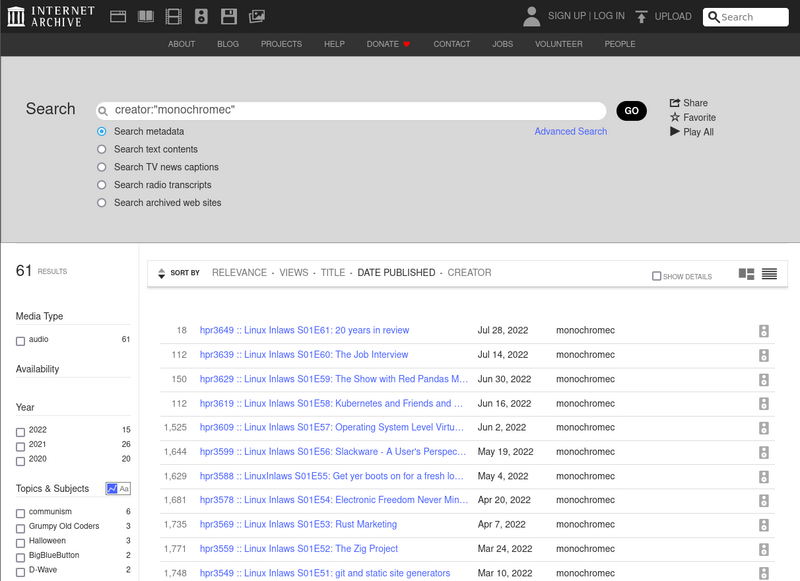The image size is (800, 581).
Task: Switch to list view icon
Action: click(x=769, y=274)
